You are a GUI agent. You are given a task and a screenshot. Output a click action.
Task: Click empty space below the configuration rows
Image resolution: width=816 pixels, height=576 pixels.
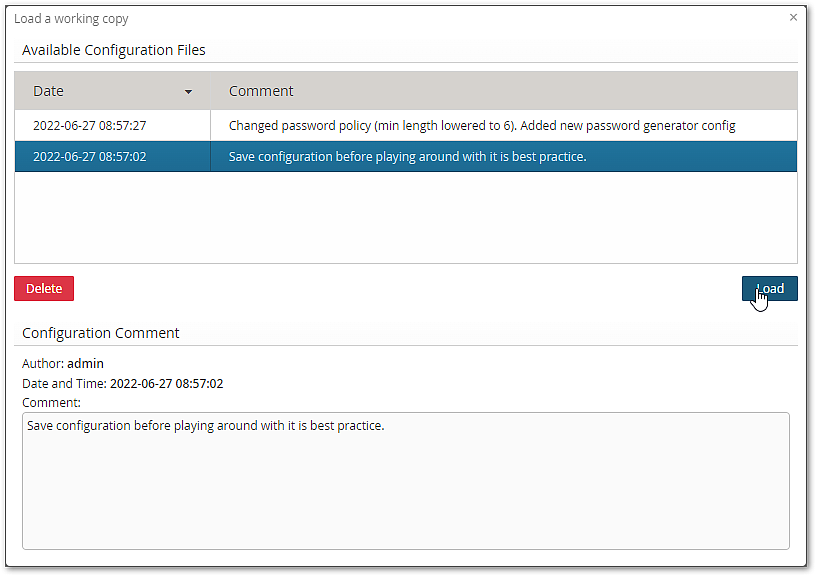click(405, 218)
